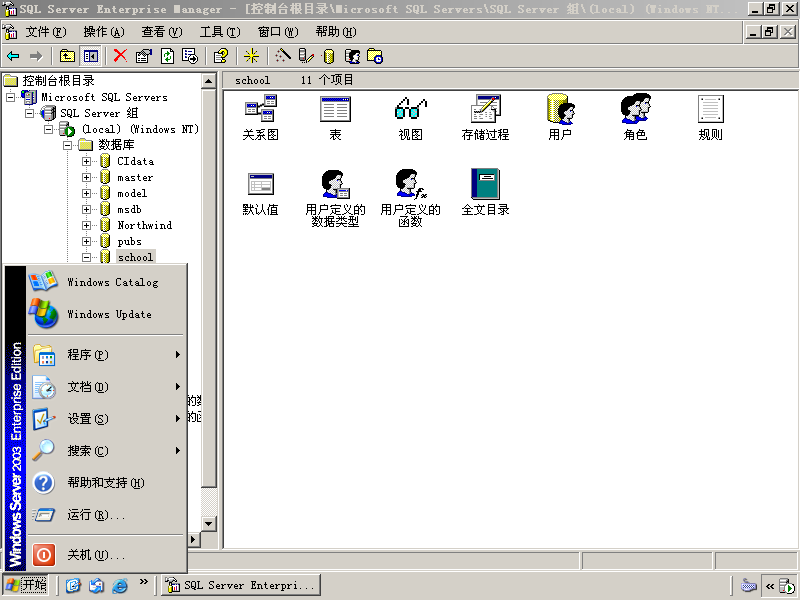Expand the Northwind database node
Image resolution: width=800 pixels, height=600 pixels.
tap(86, 226)
